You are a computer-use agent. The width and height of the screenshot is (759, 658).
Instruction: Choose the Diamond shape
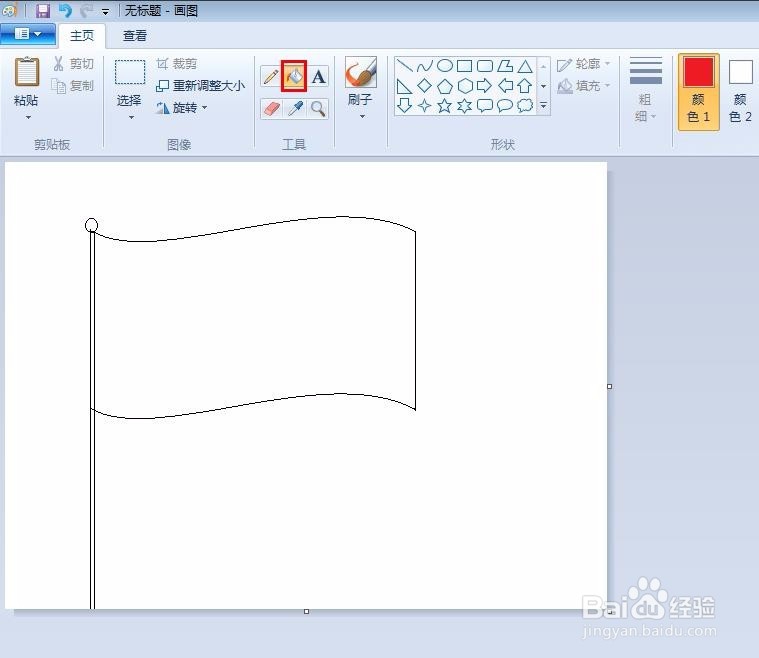(x=425, y=86)
